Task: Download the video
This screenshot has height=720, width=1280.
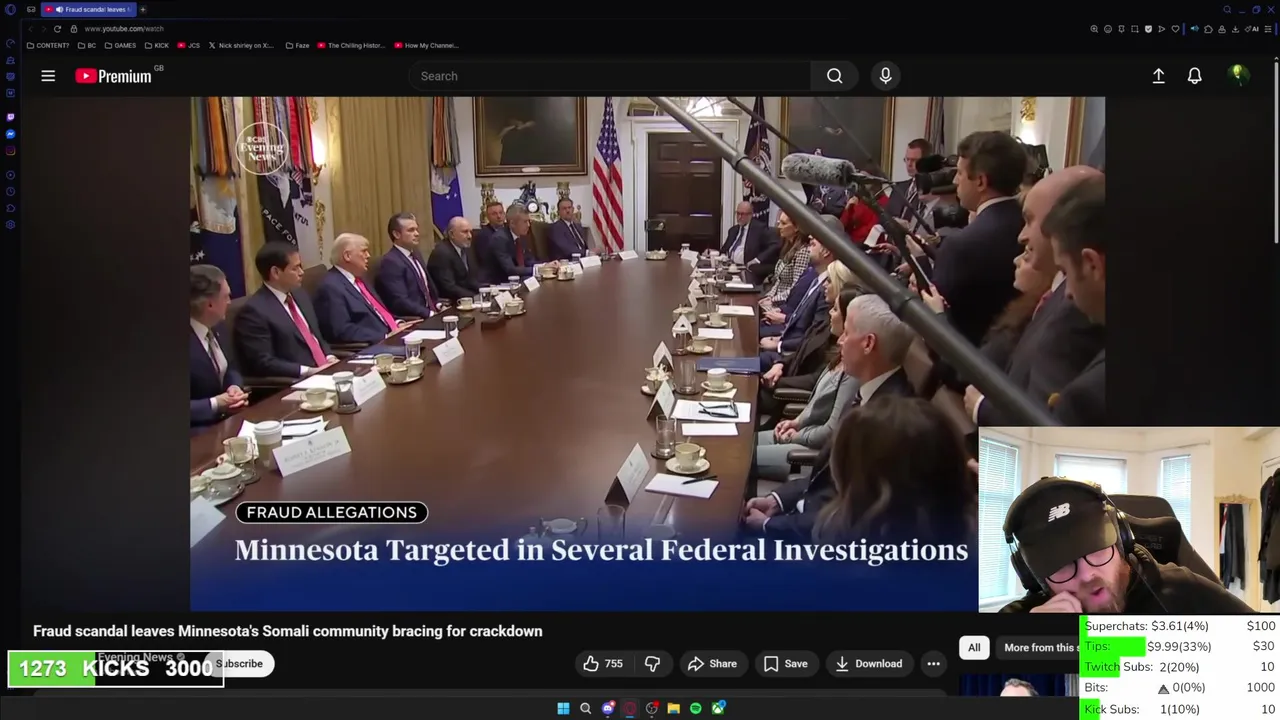Action: 868,663
